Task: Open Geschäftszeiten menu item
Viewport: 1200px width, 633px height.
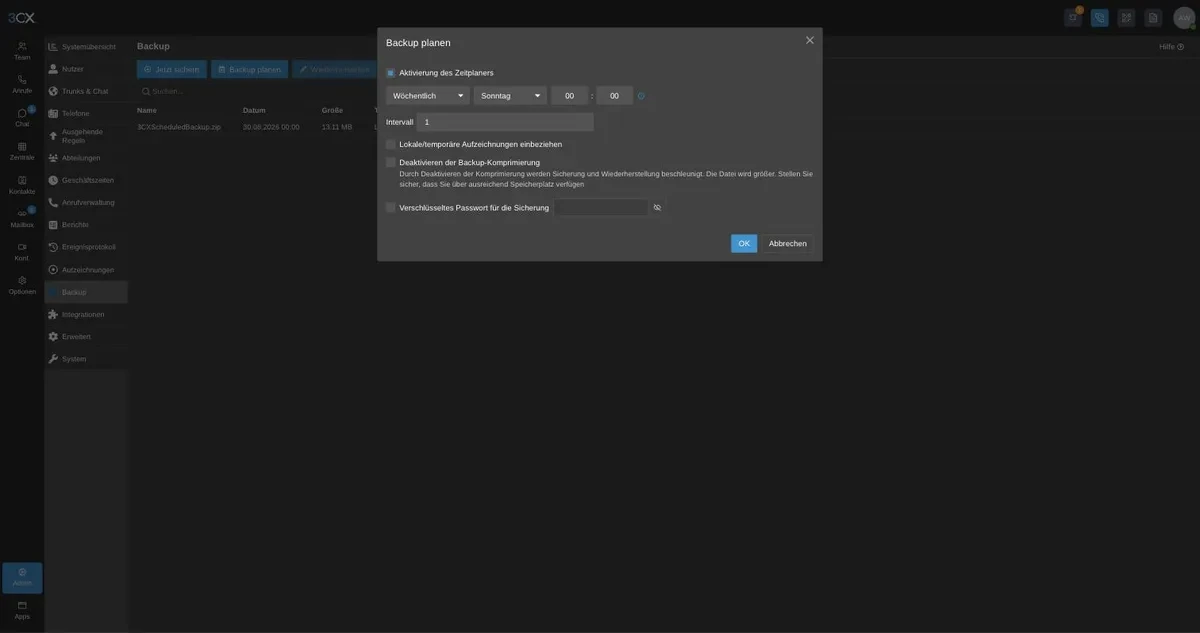Action: click(x=86, y=180)
